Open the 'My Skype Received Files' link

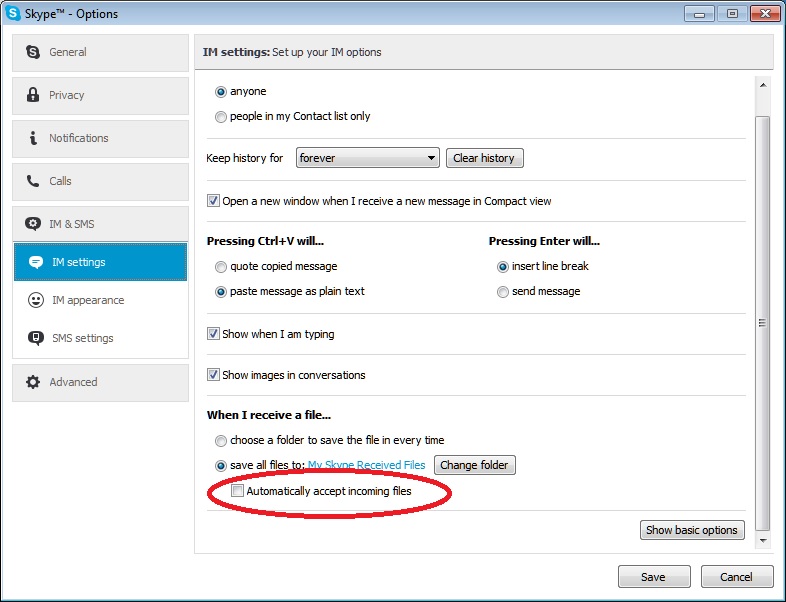tap(366, 465)
